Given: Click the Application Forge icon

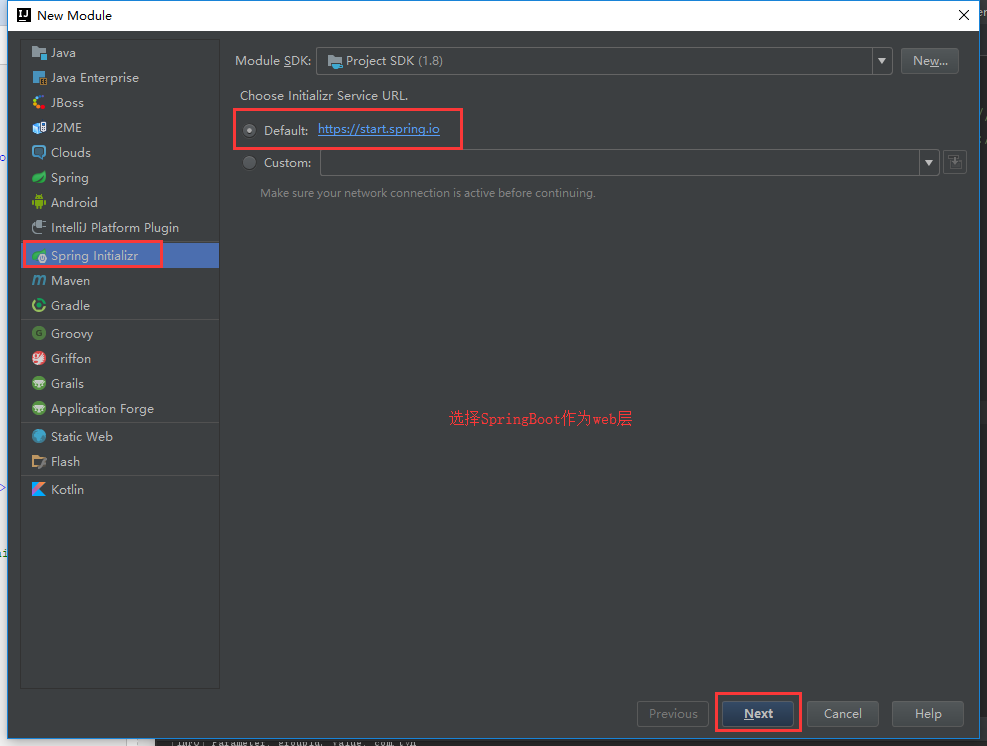Looking at the screenshot, I should pyautogui.click(x=39, y=409).
